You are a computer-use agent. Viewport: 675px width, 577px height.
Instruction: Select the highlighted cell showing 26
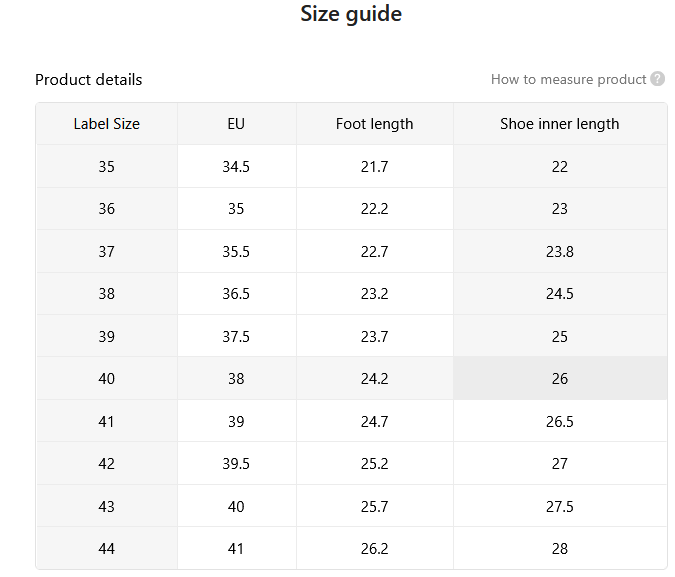[x=560, y=378]
